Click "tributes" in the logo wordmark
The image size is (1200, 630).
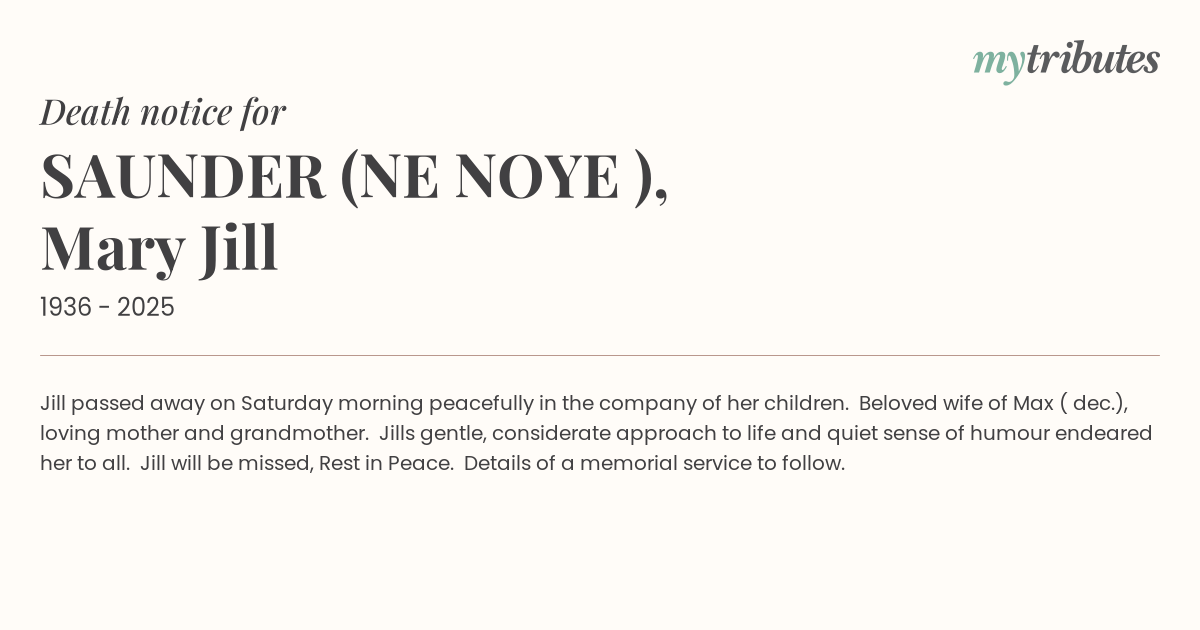pyautogui.click(x=1092, y=59)
